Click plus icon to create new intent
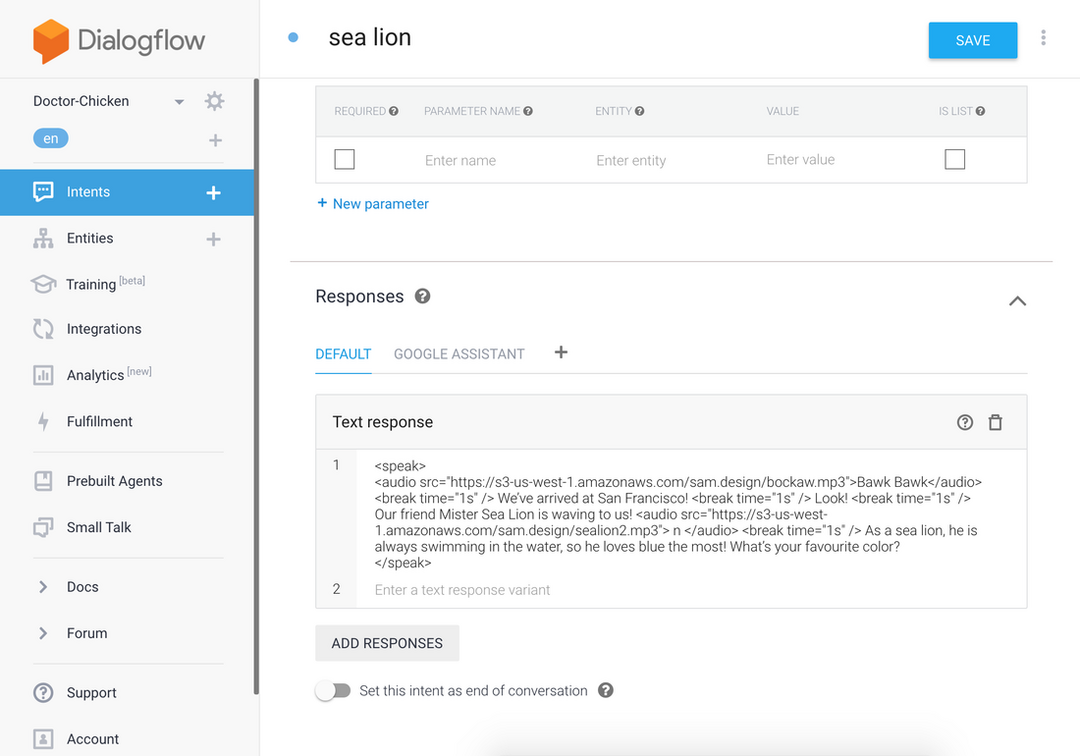Image resolution: width=1080 pixels, height=756 pixels. click(x=213, y=193)
